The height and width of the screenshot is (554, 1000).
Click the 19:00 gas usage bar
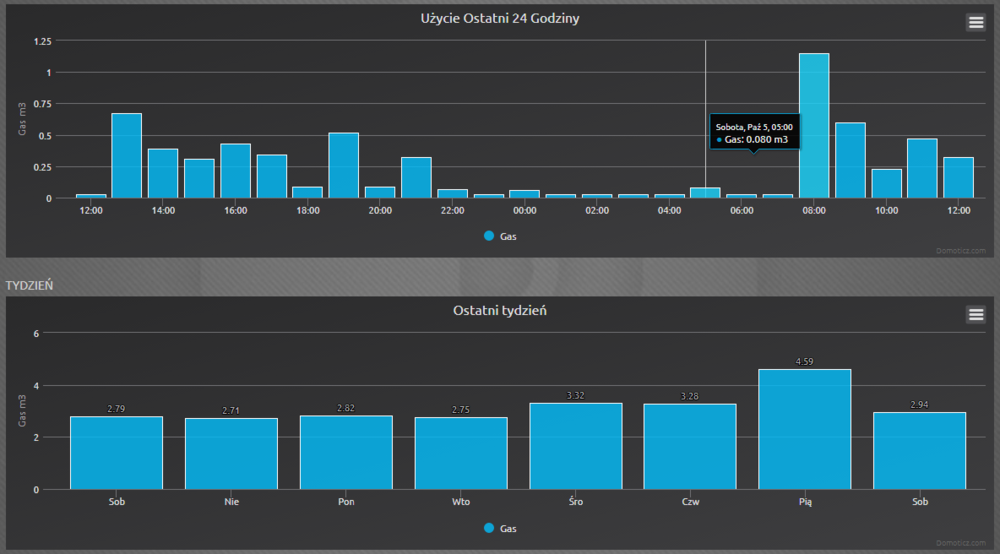tap(344, 166)
